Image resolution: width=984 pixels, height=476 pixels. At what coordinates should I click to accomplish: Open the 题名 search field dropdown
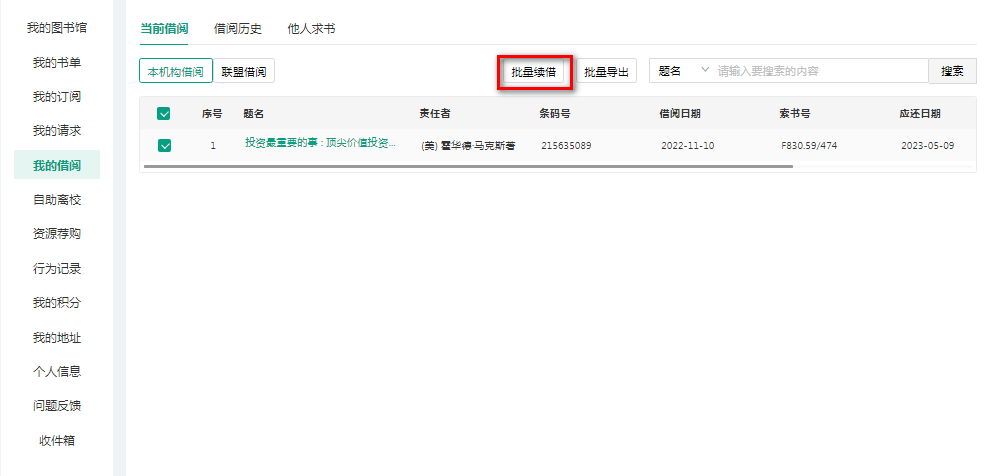(x=683, y=71)
